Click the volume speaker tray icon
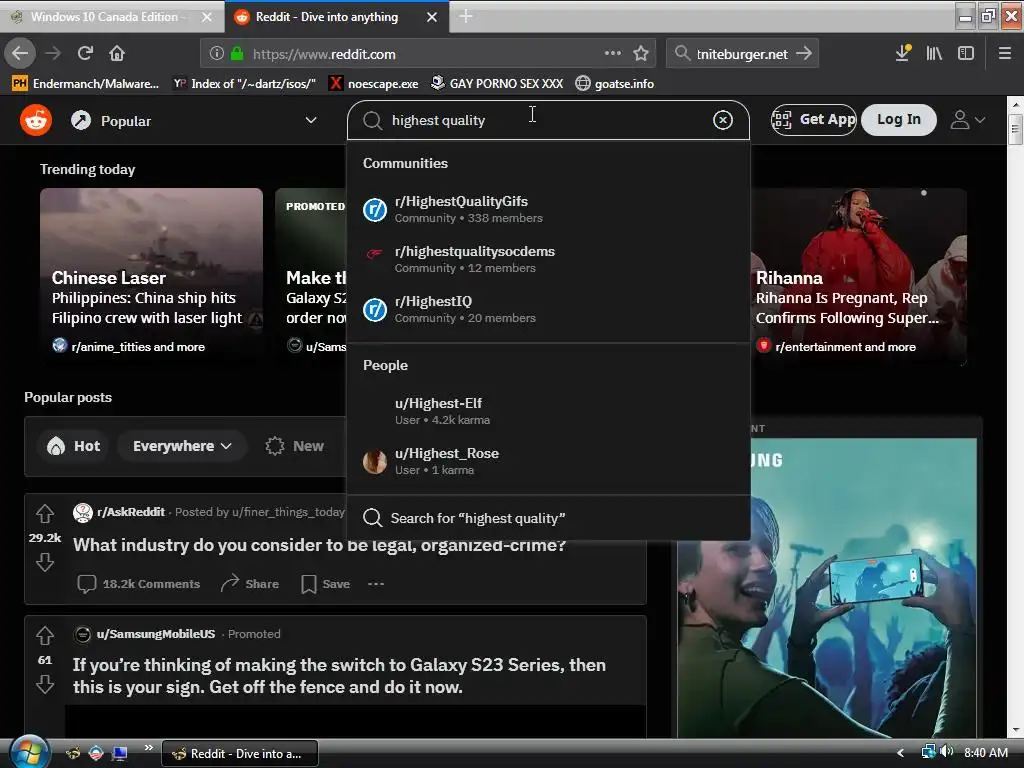 coord(946,752)
